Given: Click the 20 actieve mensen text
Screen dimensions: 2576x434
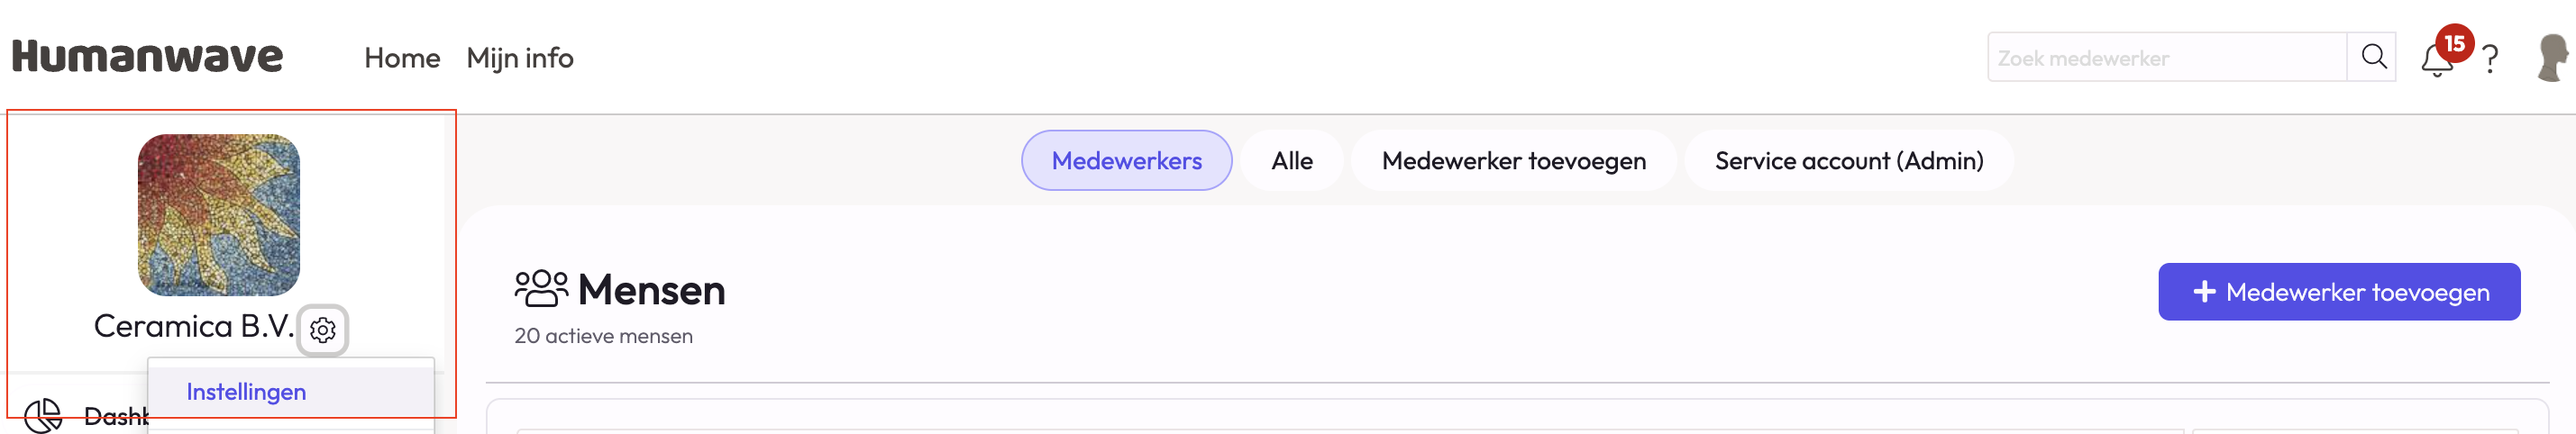Looking at the screenshot, I should [x=603, y=336].
